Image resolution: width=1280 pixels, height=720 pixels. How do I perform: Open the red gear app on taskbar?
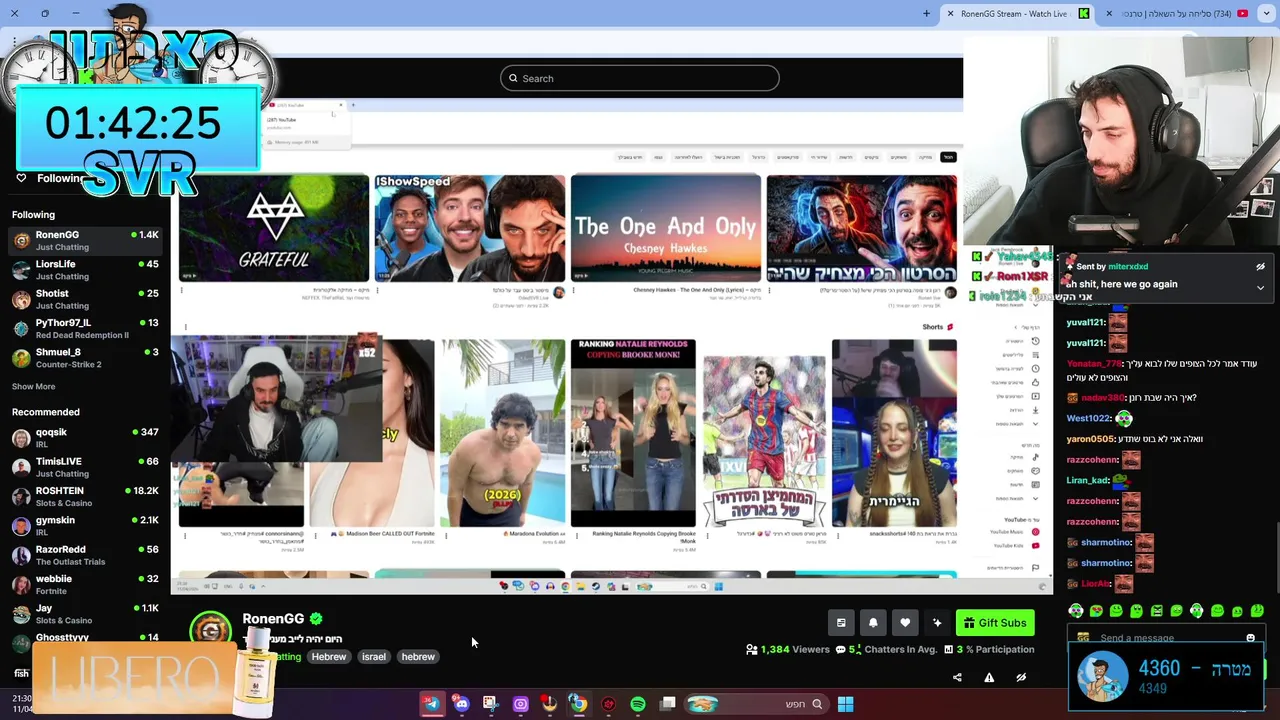point(608,704)
